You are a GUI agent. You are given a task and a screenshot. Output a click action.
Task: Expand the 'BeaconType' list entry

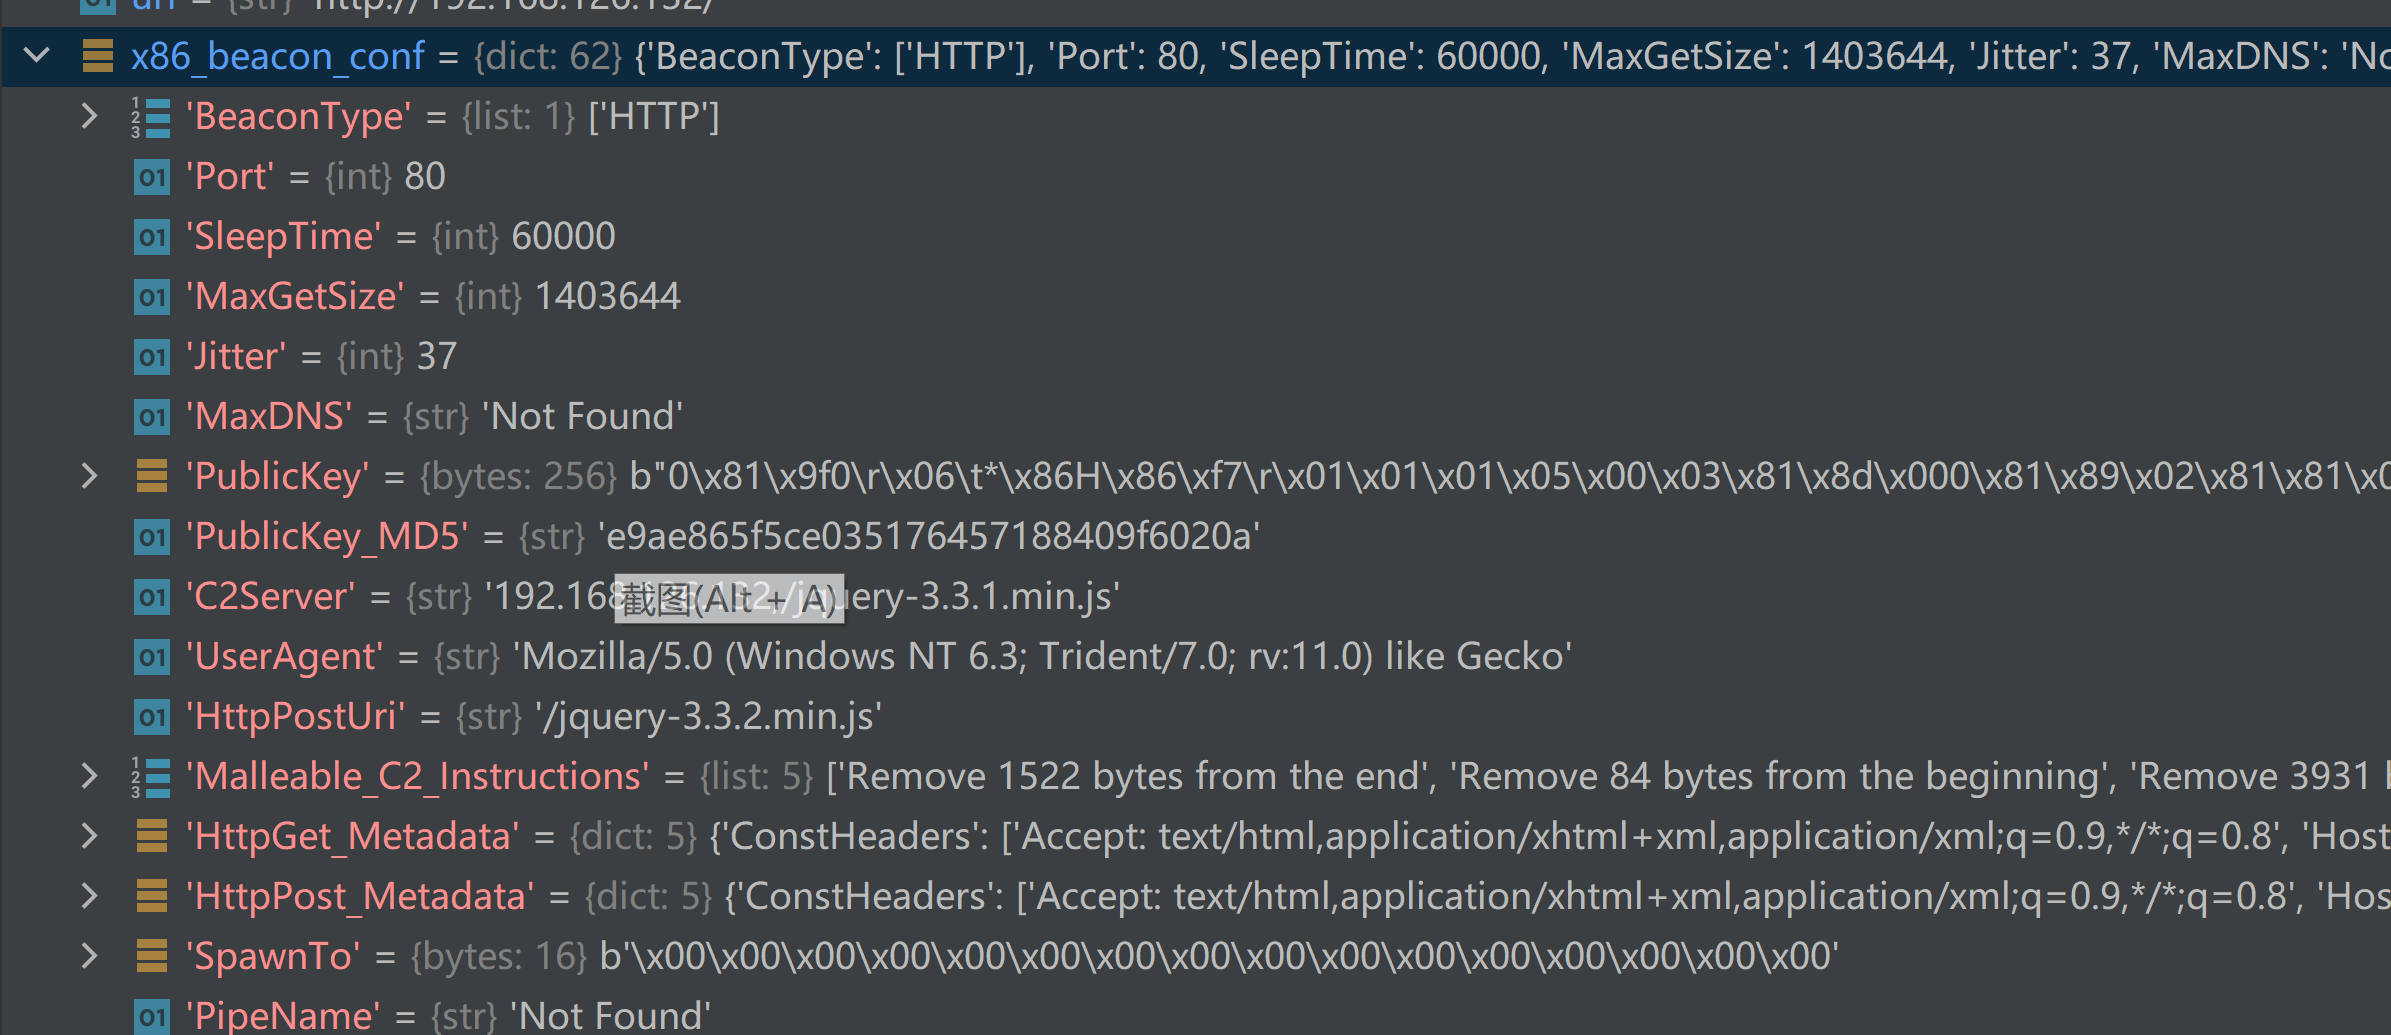pyautogui.click(x=89, y=116)
